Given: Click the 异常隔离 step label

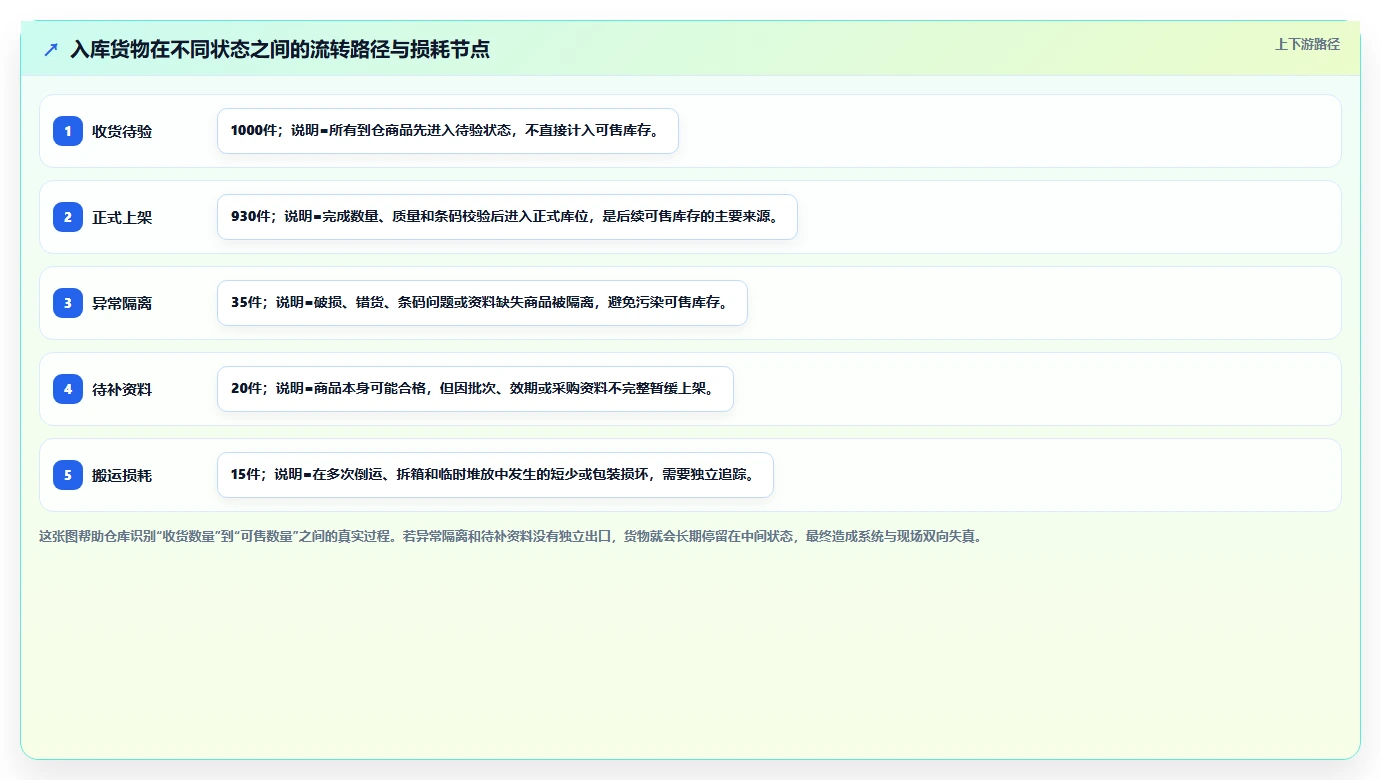Looking at the screenshot, I should [122, 303].
